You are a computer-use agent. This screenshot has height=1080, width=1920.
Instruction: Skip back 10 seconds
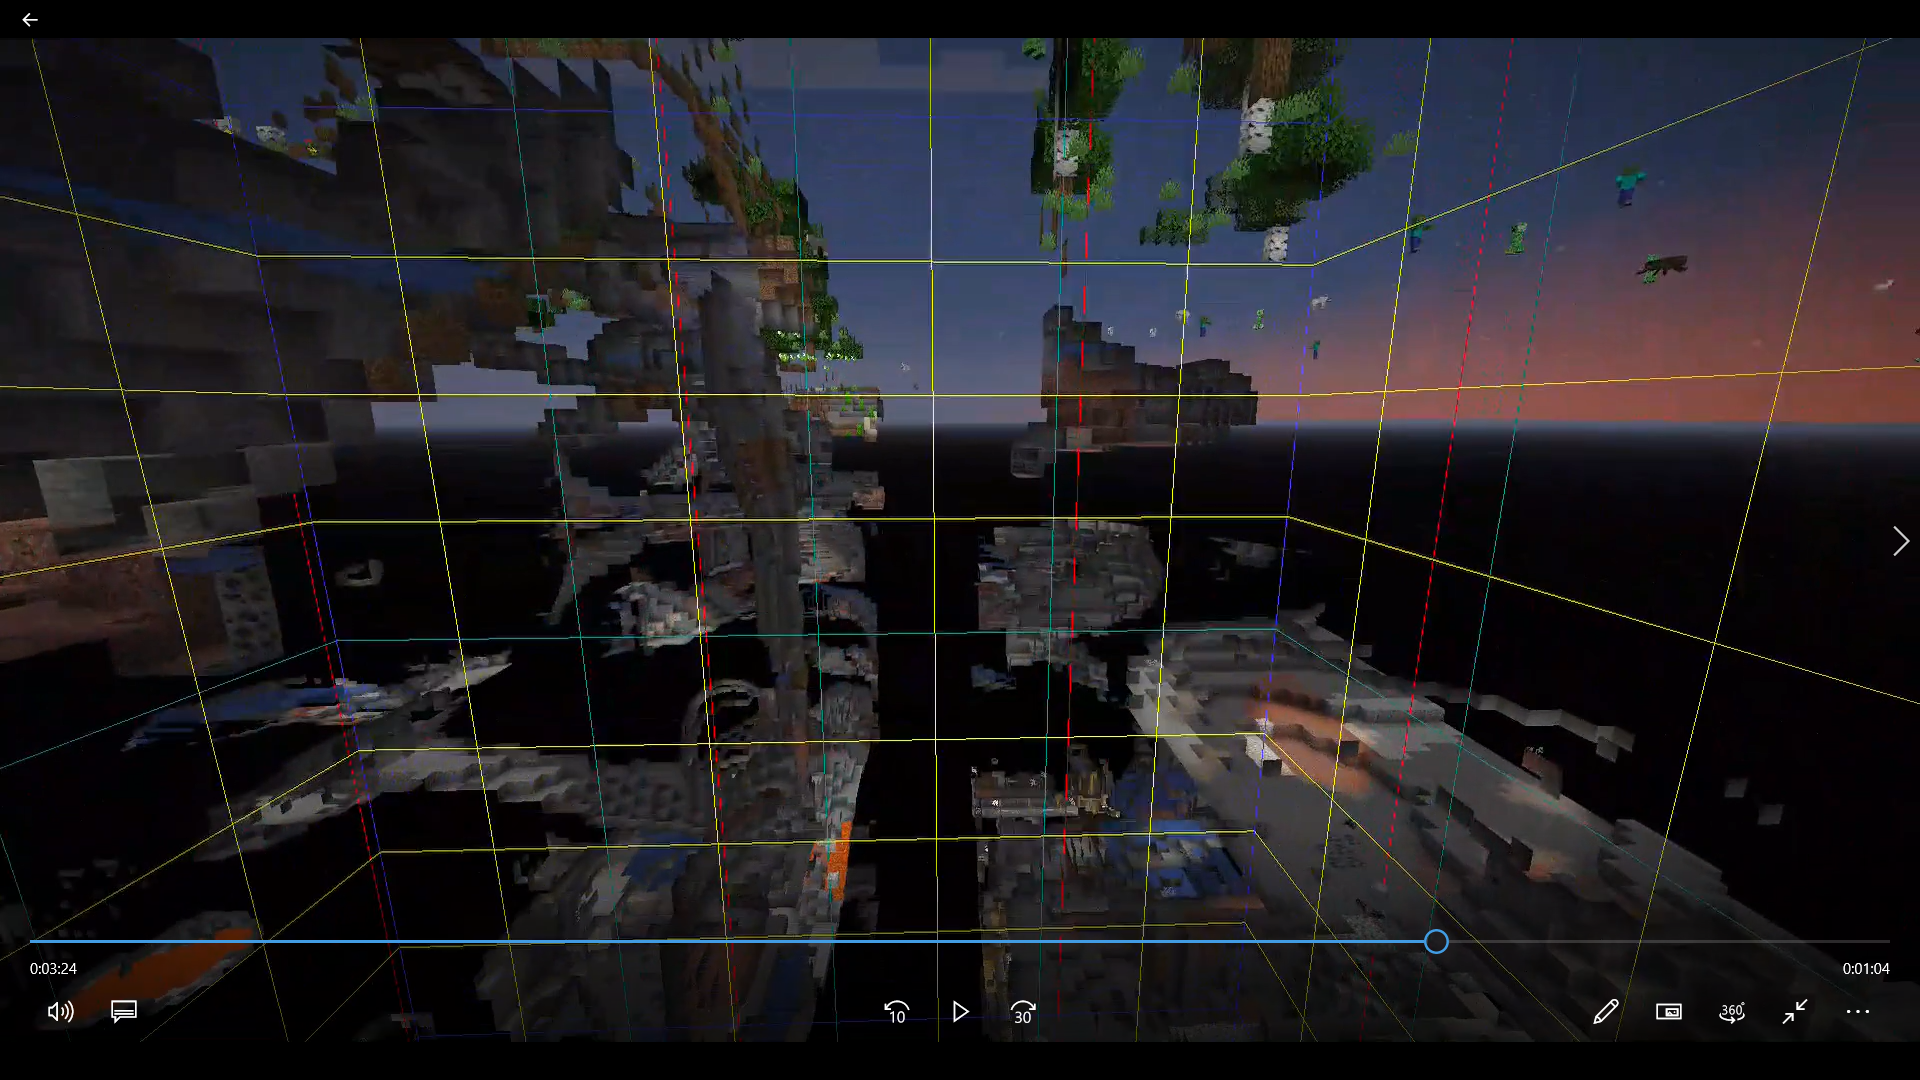897,1012
